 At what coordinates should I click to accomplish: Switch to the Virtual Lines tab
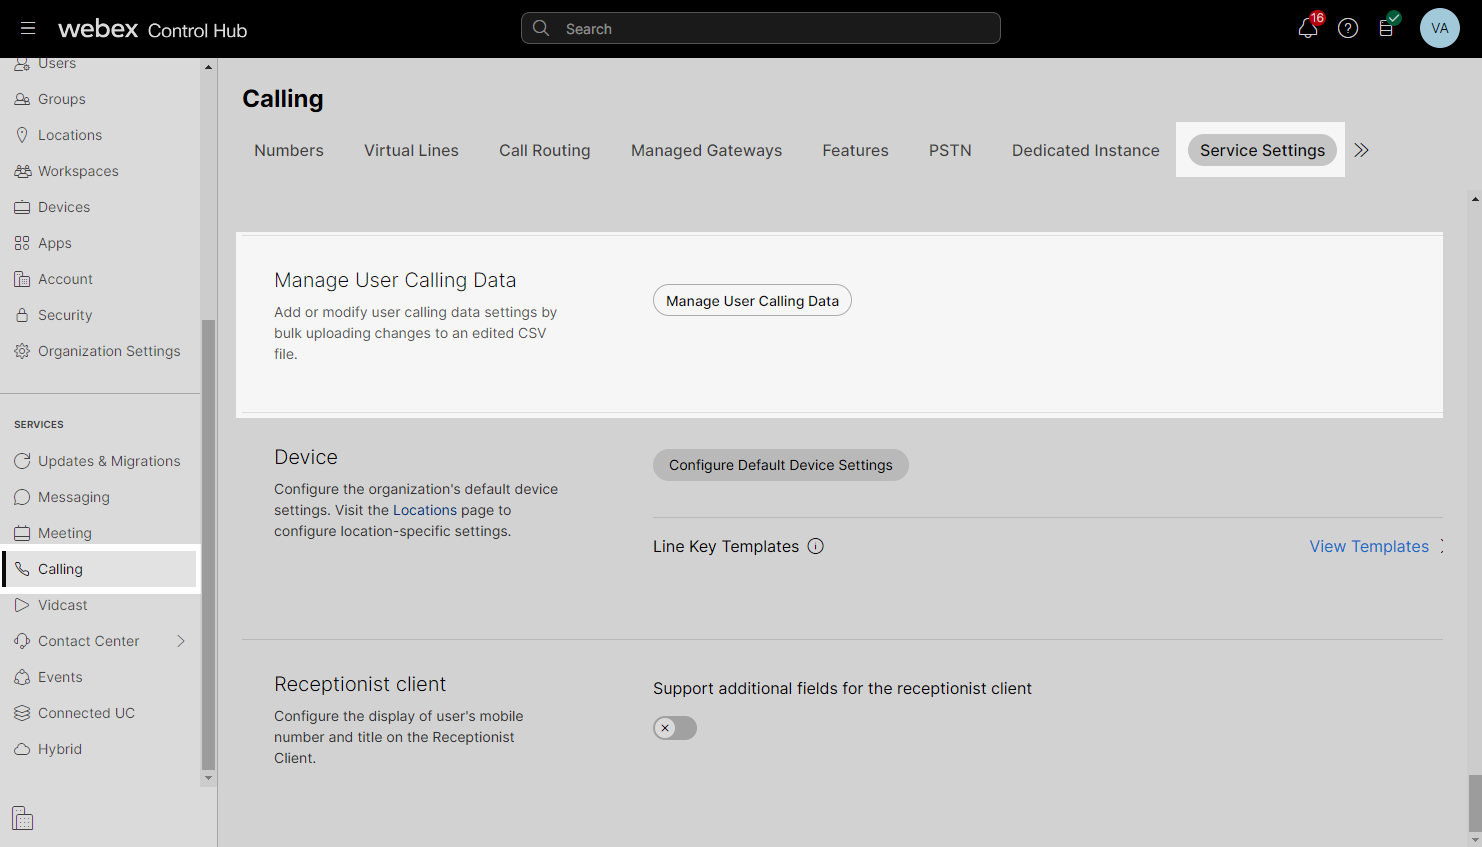pyautogui.click(x=411, y=150)
